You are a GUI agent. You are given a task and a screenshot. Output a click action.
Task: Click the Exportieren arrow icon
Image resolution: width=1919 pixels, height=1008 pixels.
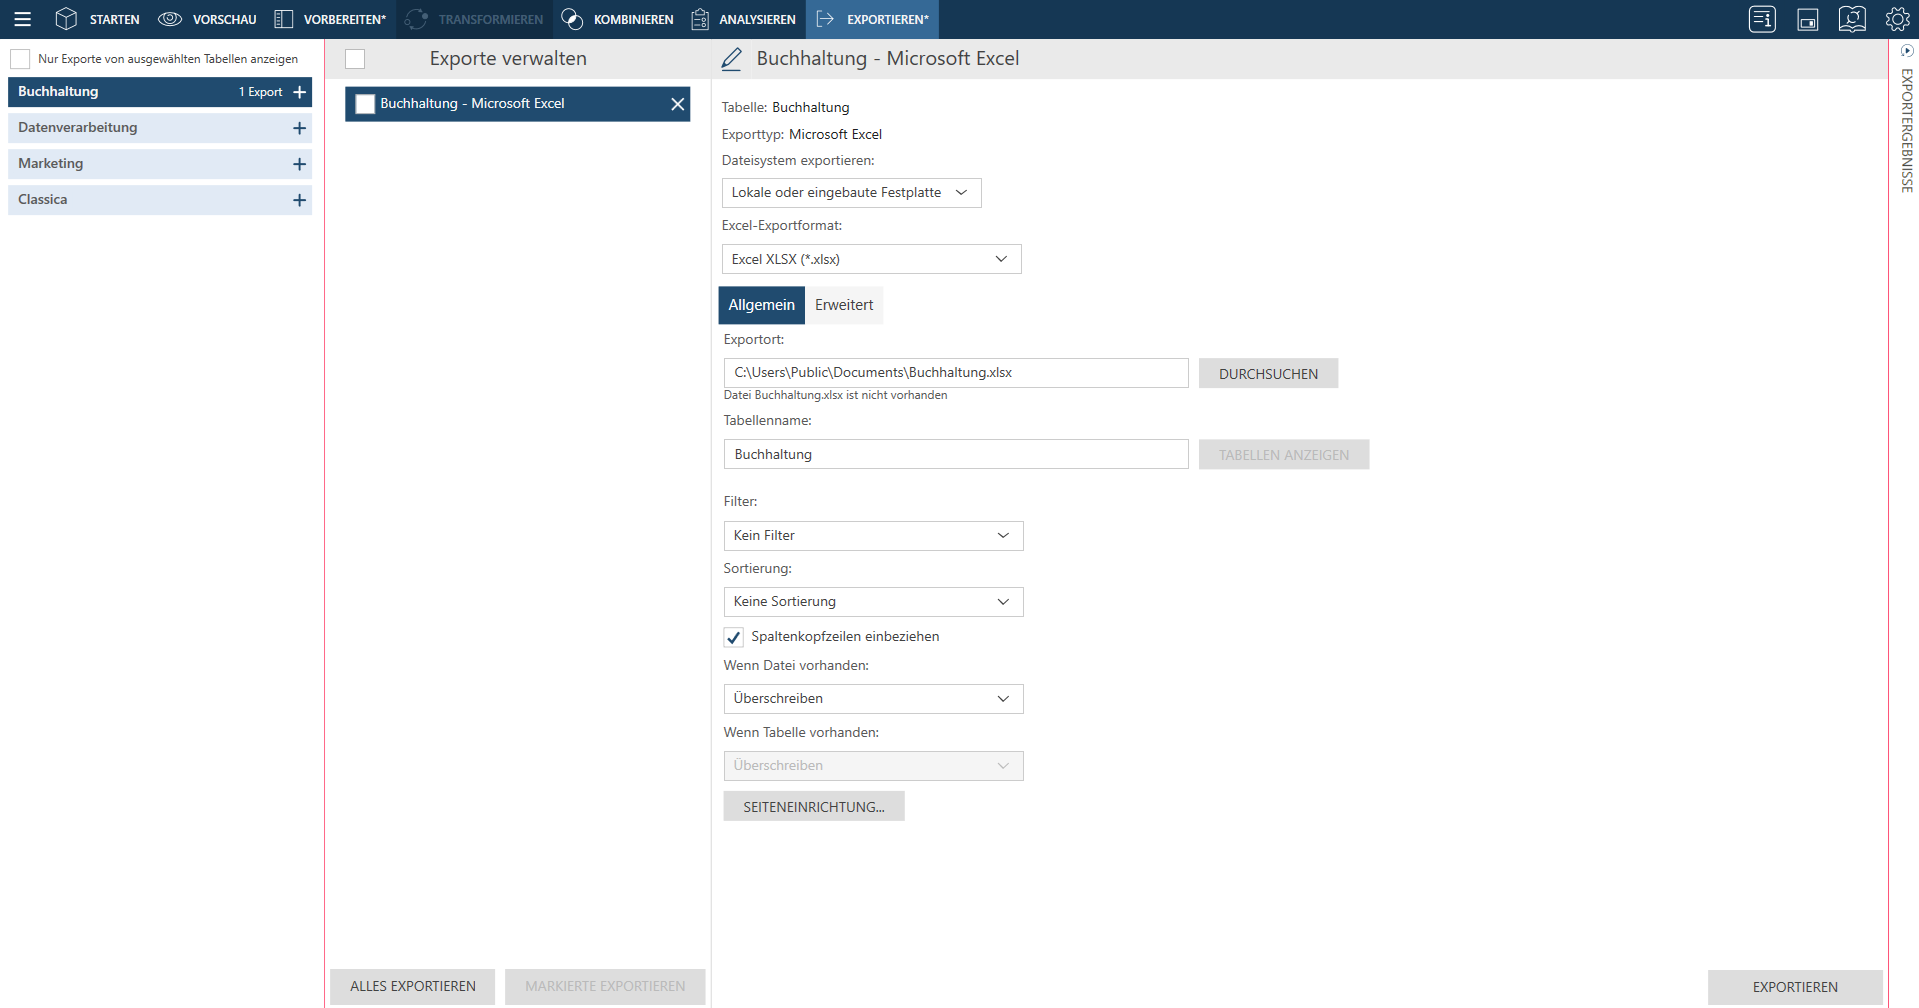tap(825, 19)
